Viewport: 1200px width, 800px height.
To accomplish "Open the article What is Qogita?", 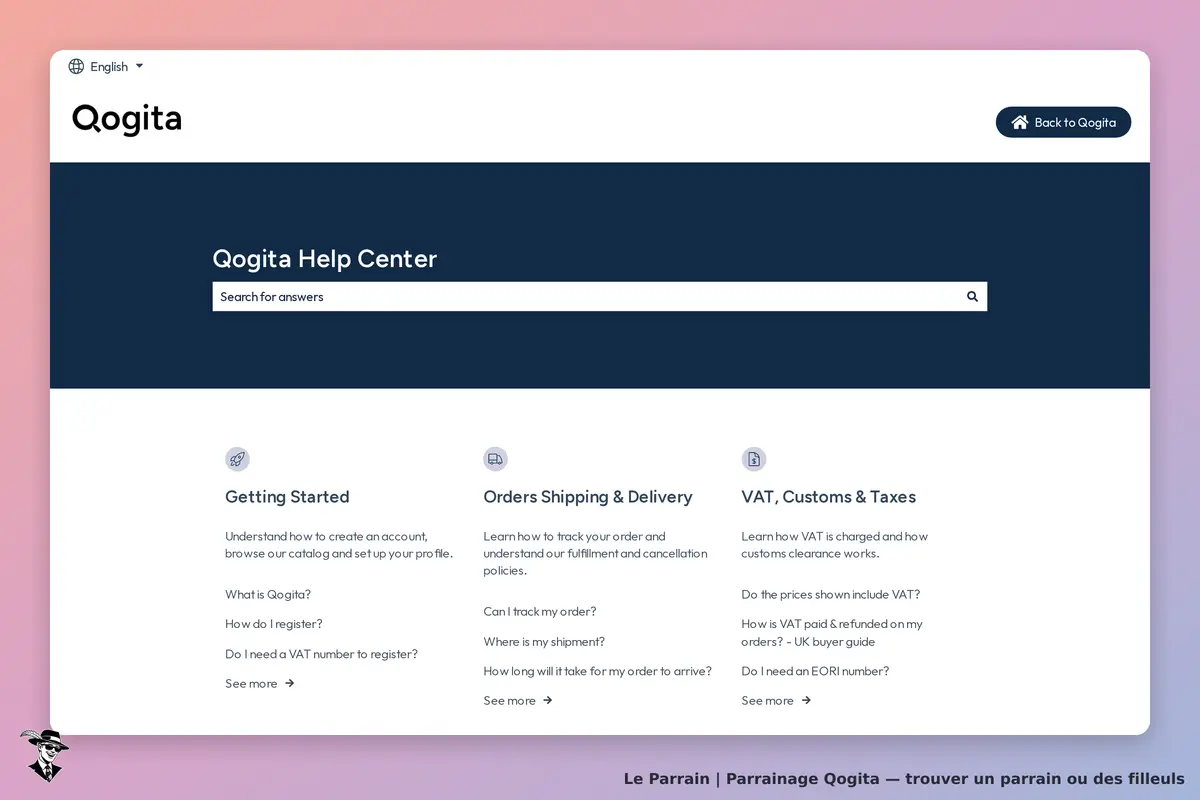I will coord(268,594).
